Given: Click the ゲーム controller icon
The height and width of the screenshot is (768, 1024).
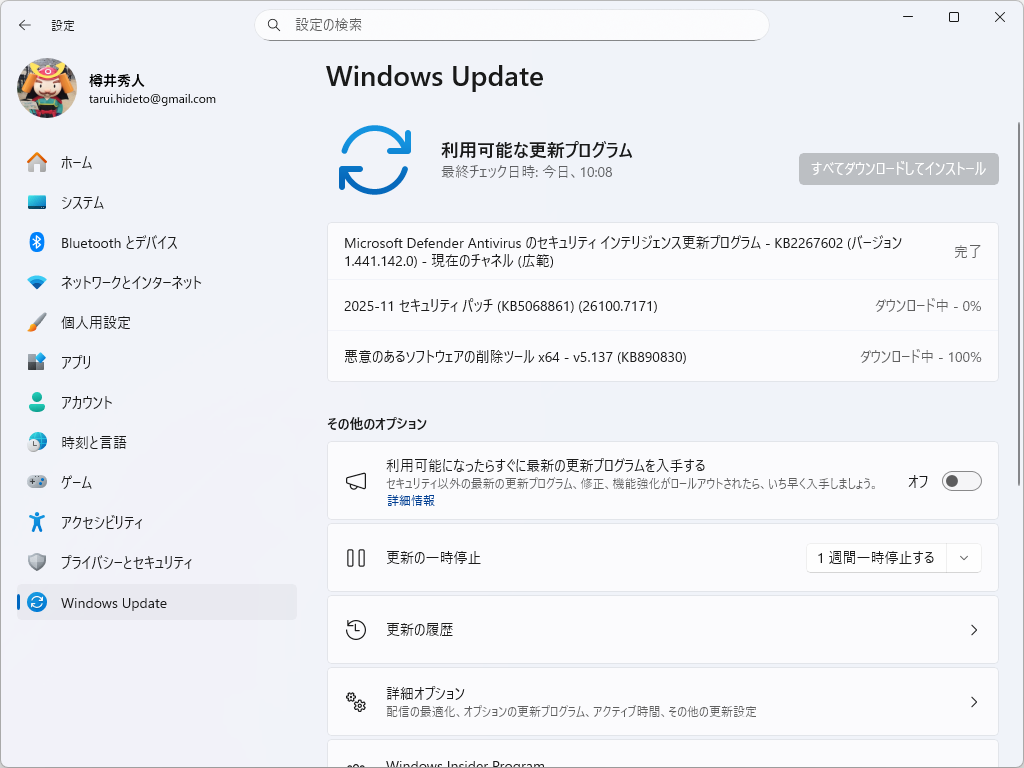Looking at the screenshot, I should 36,483.
